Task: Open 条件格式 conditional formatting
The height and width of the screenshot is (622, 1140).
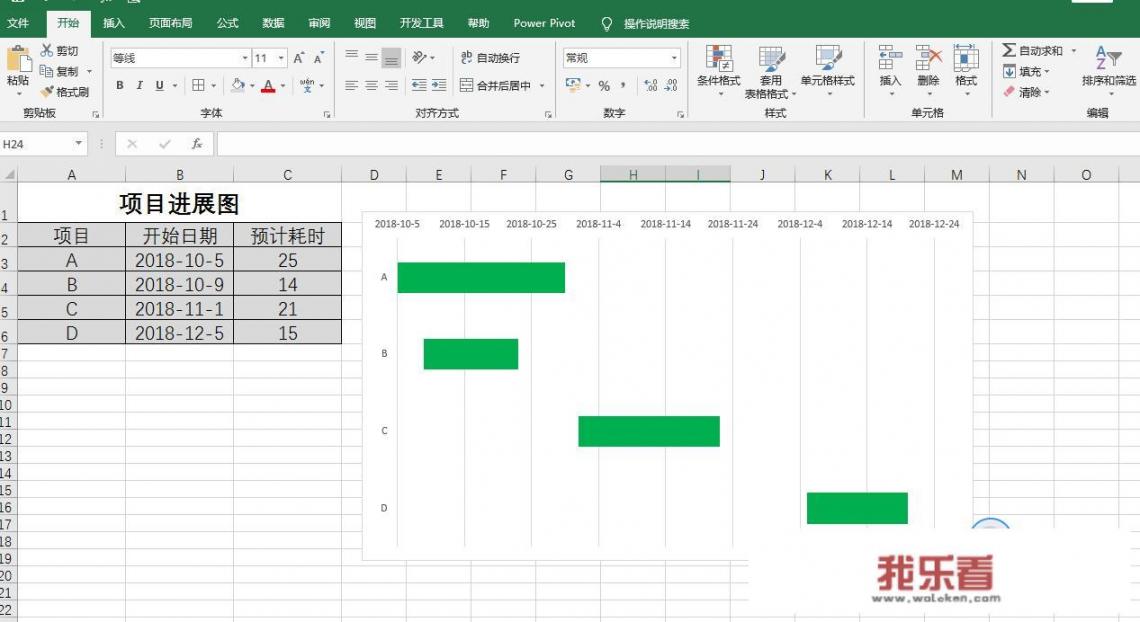Action: (x=718, y=70)
